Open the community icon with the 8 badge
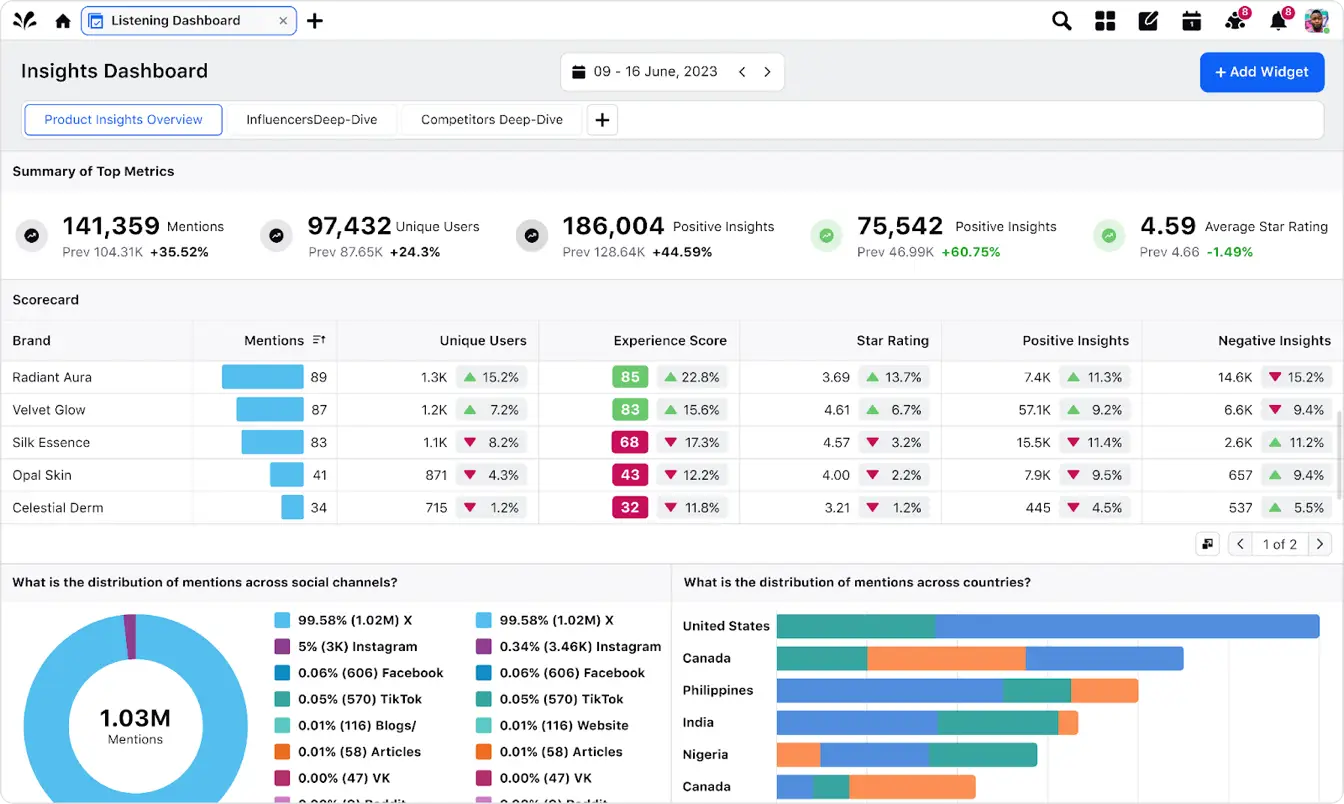The image size is (1344, 804). 1234,20
